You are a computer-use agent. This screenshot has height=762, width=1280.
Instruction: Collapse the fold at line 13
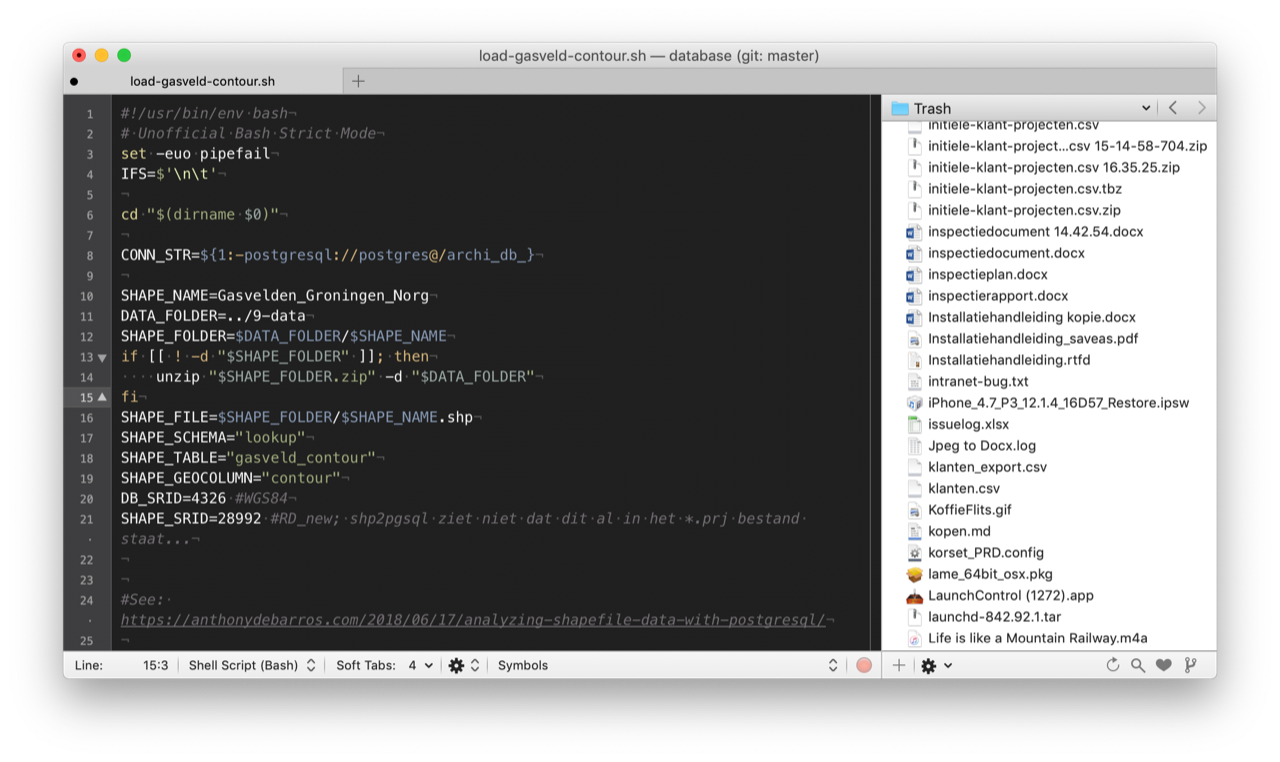click(102, 357)
